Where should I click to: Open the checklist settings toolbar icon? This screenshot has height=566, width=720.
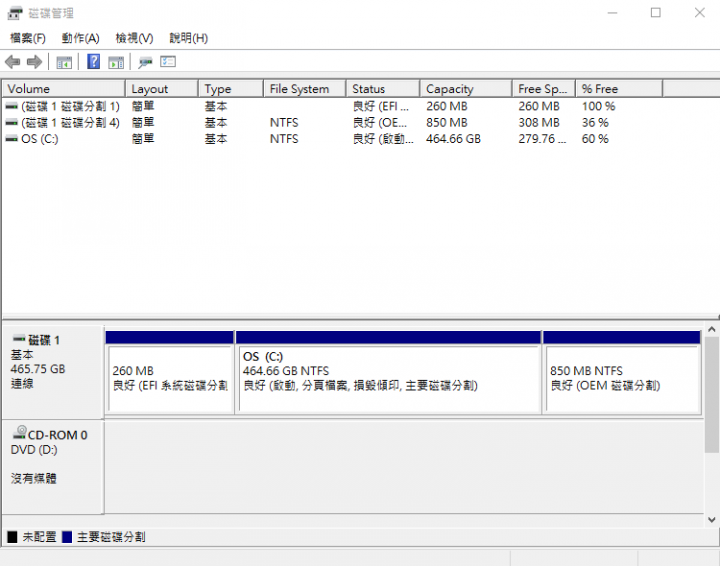click(168, 62)
